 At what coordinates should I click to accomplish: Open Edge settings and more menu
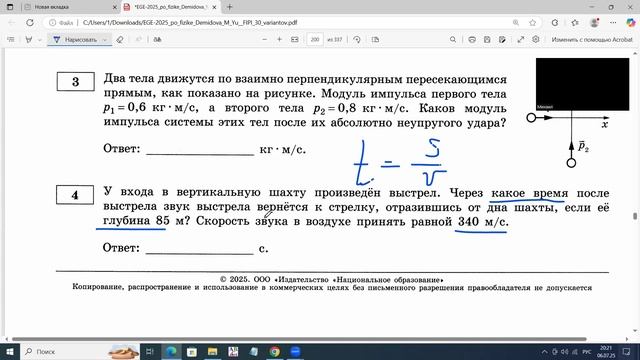pos(613,23)
